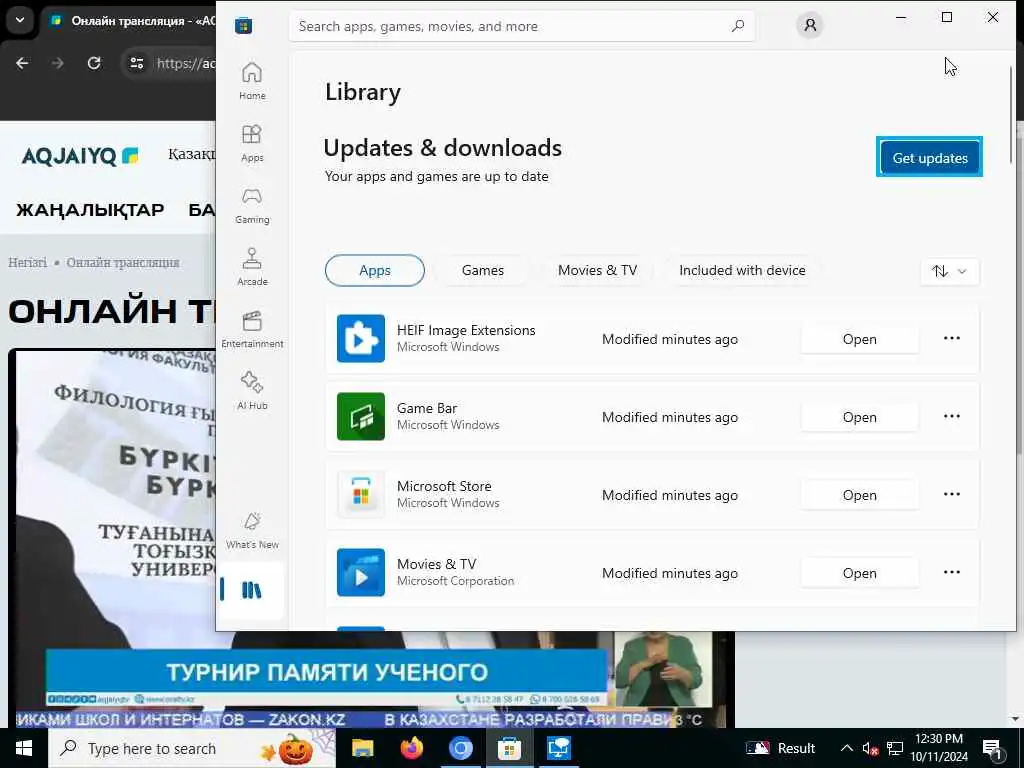This screenshot has height=768, width=1024.
Task: Click the Game Bar app icon
Action: [x=360, y=417]
